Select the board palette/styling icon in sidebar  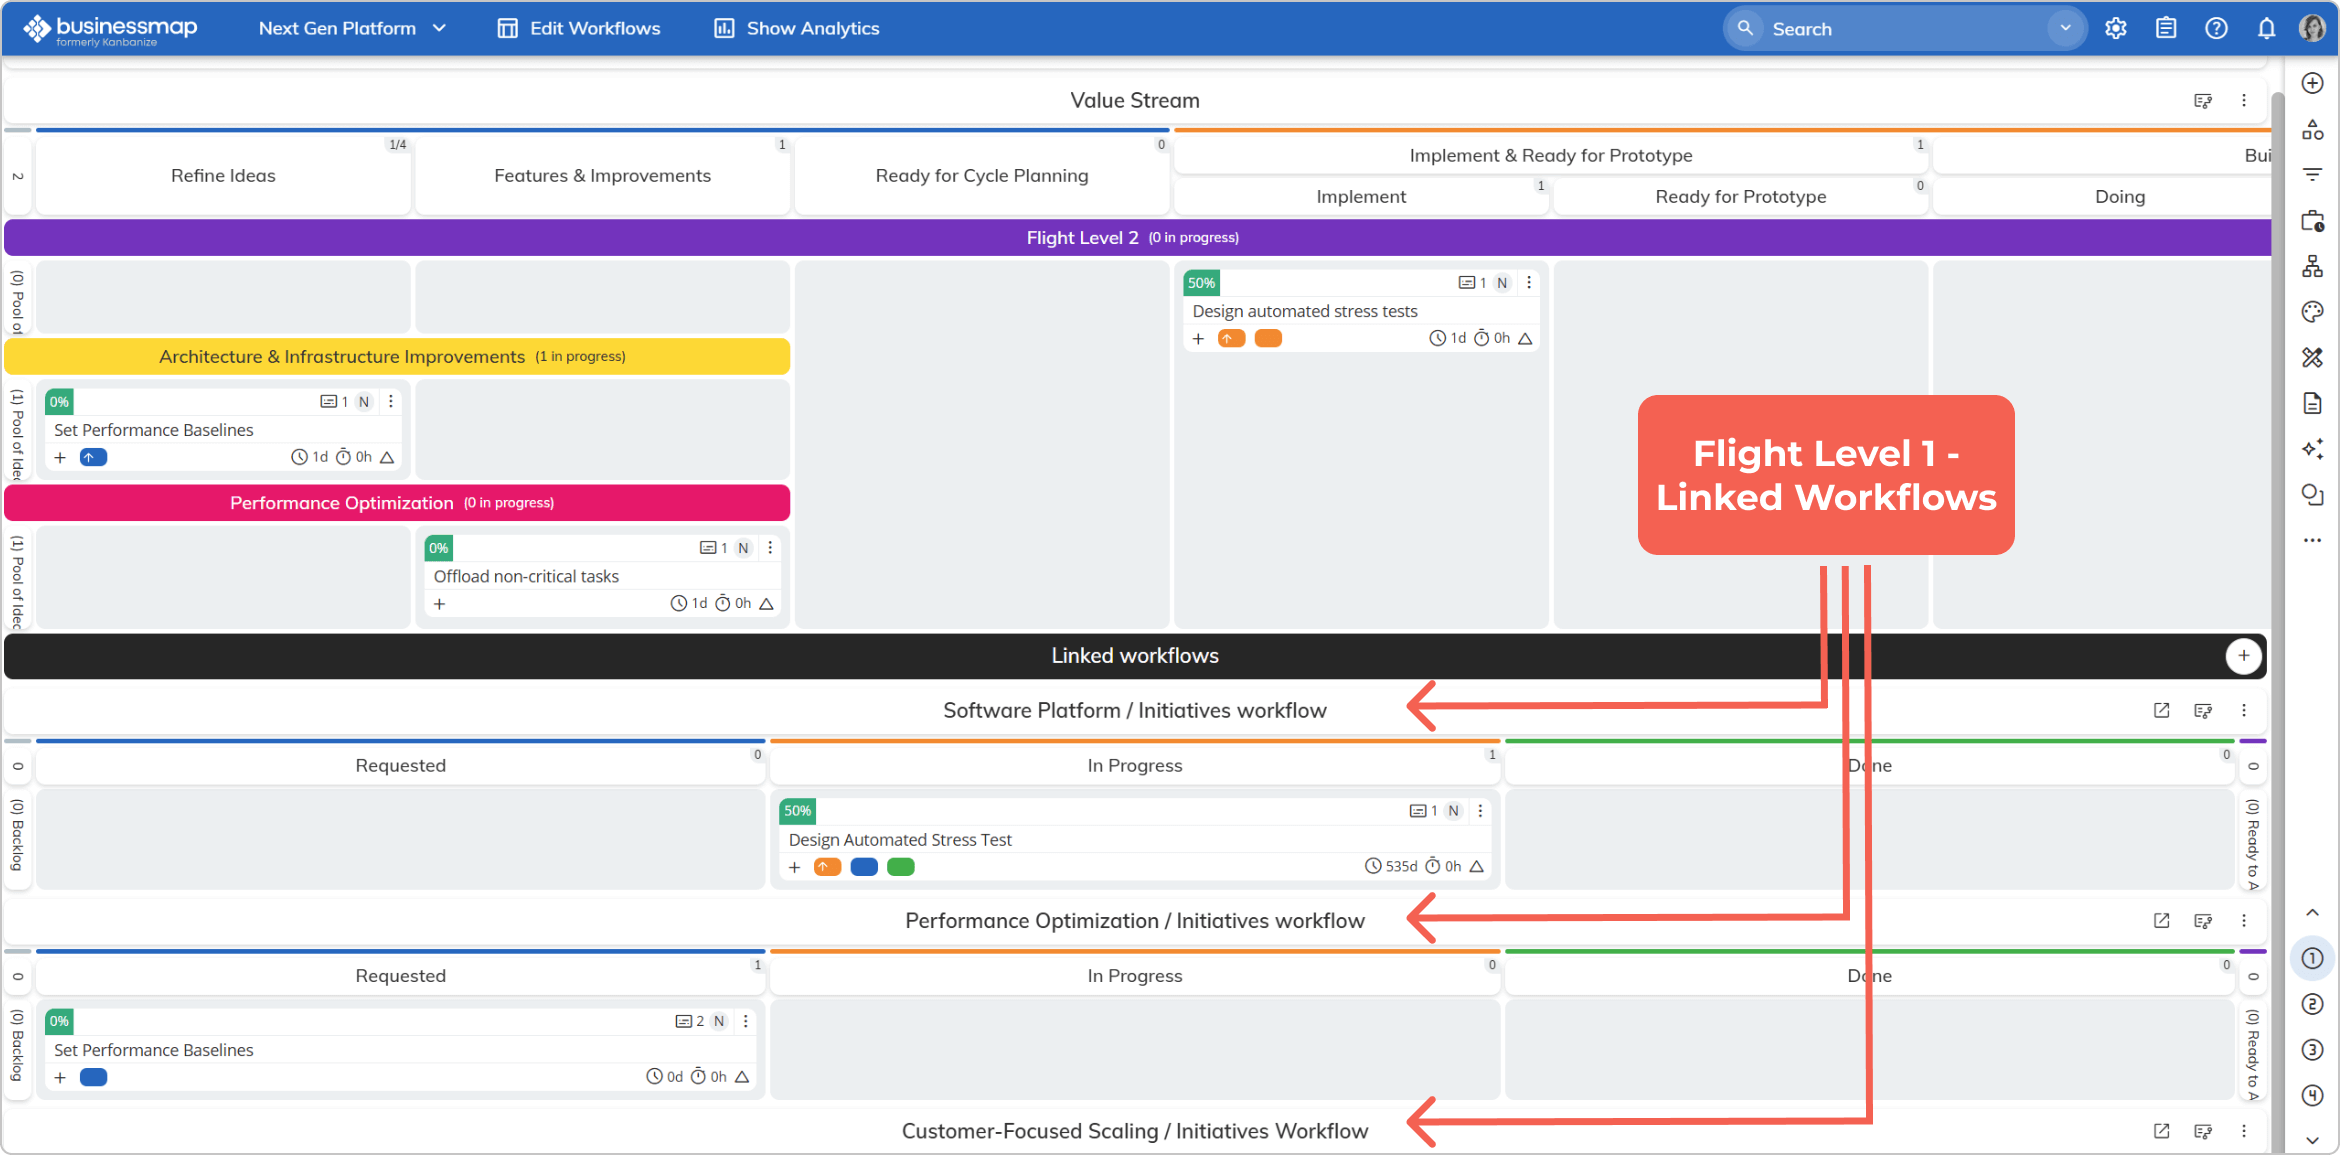(2313, 311)
